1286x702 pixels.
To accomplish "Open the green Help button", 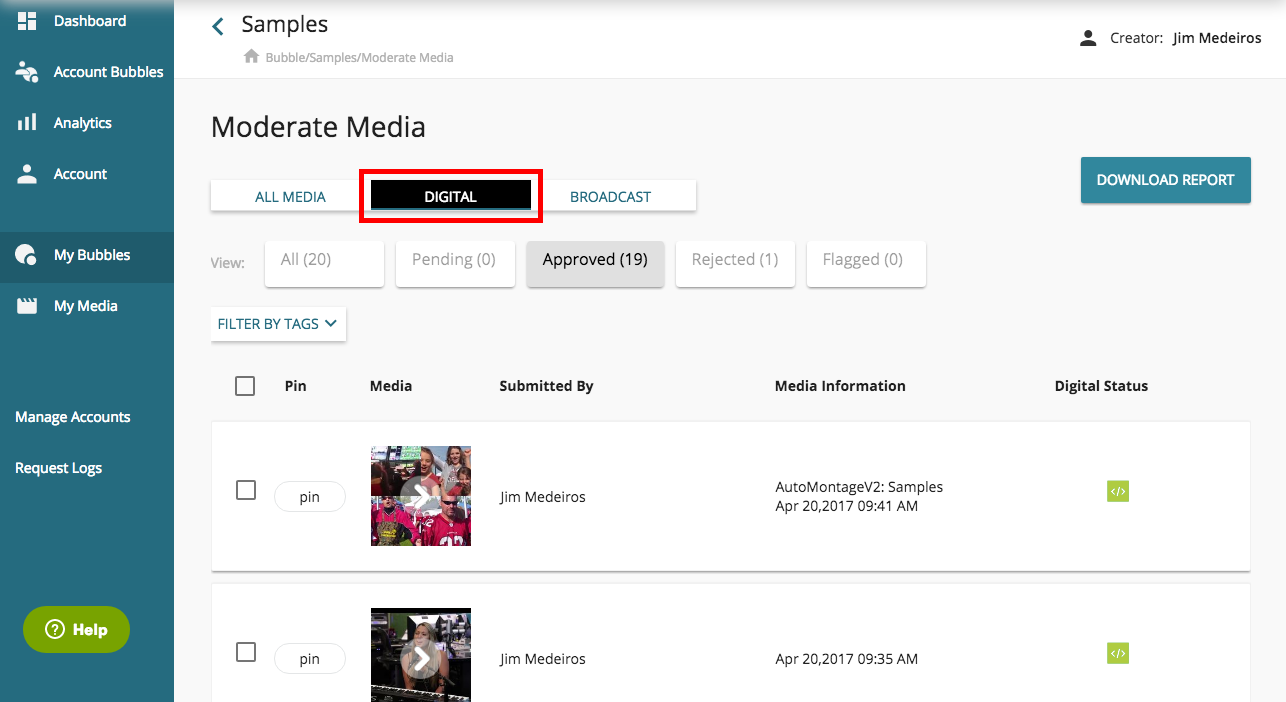I will (77, 630).
